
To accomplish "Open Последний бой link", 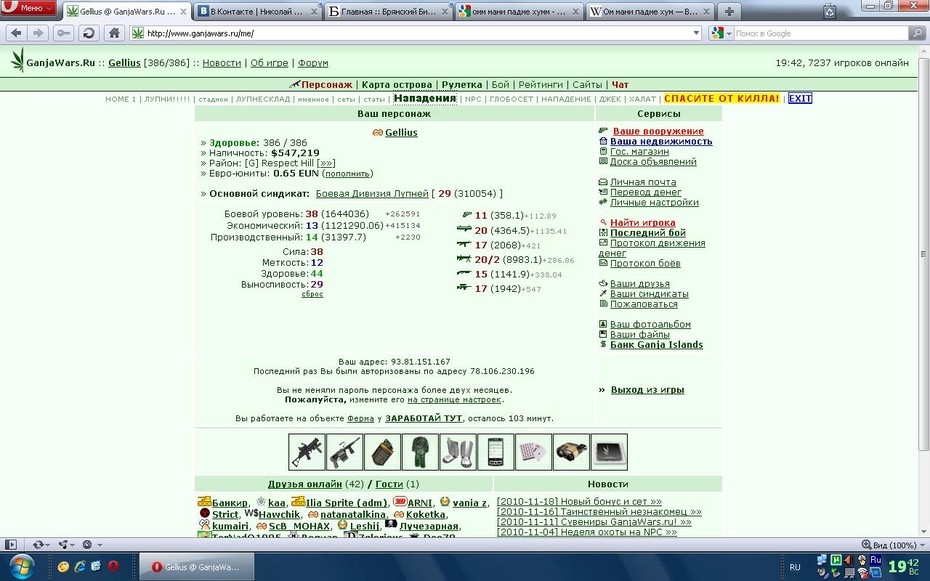I will pos(648,233).
